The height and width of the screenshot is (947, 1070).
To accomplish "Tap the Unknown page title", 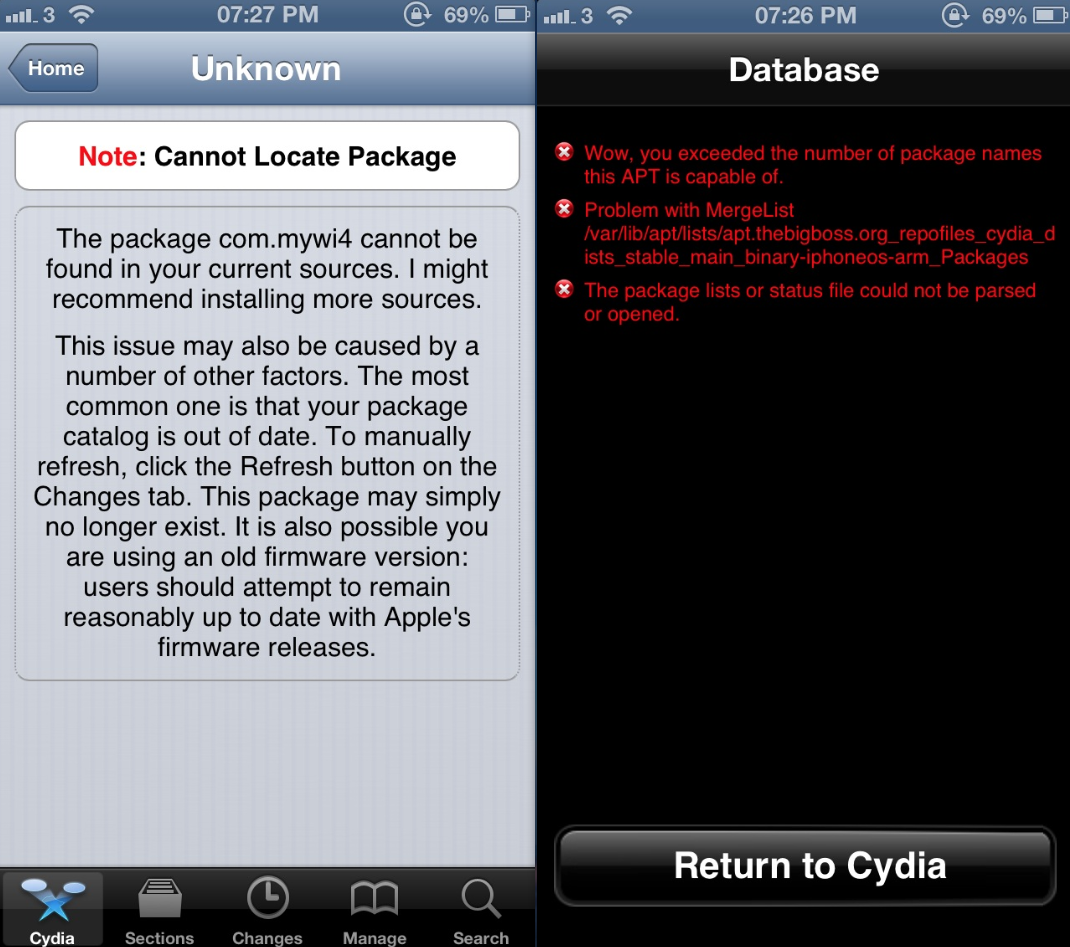I will pos(266,69).
